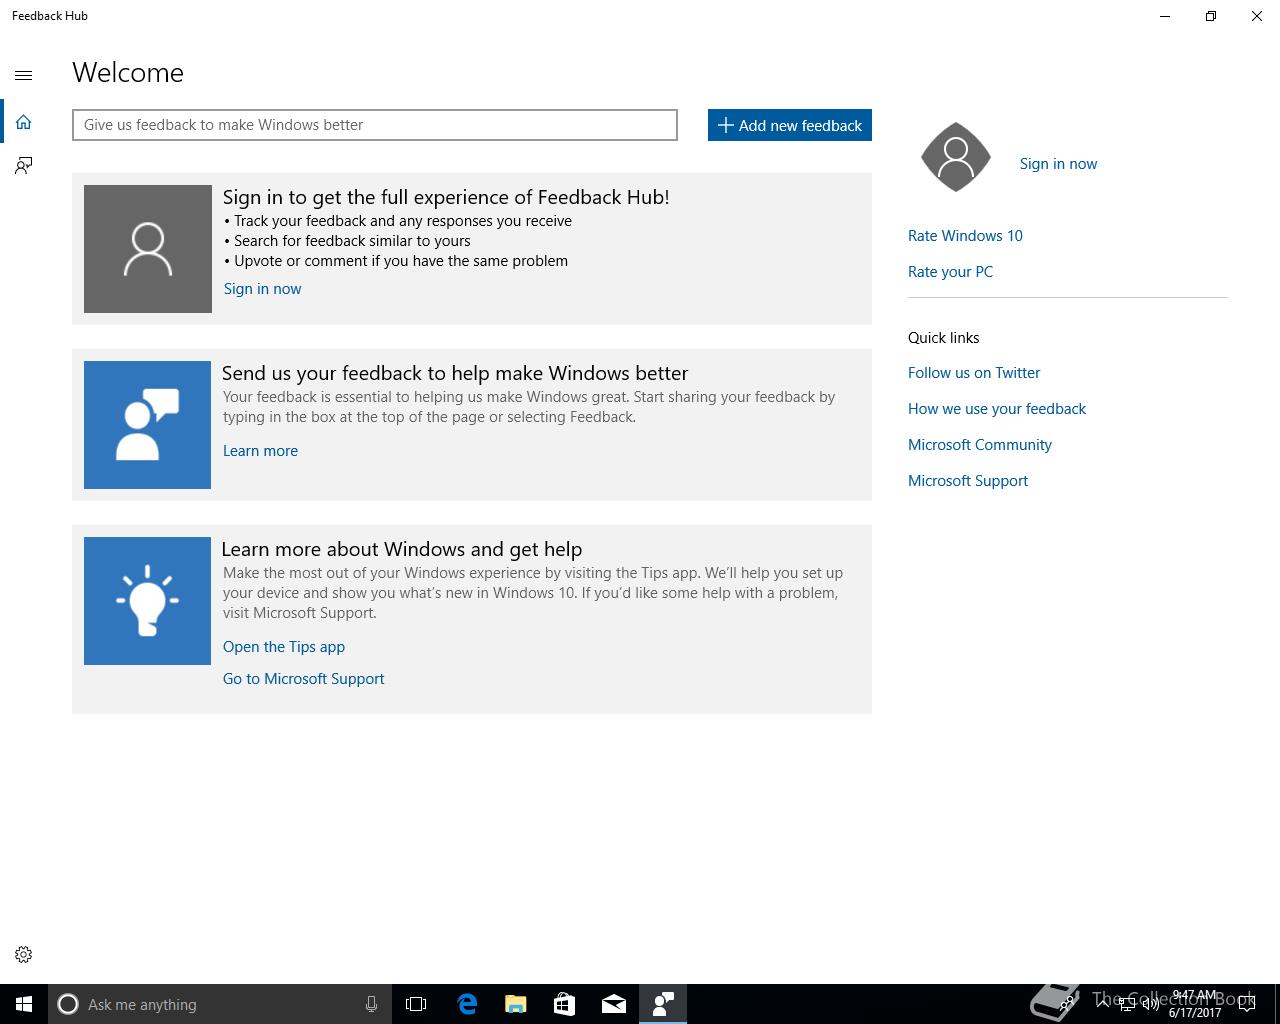Open How we use your feedback
Viewport: 1280px width, 1024px height.
(997, 409)
